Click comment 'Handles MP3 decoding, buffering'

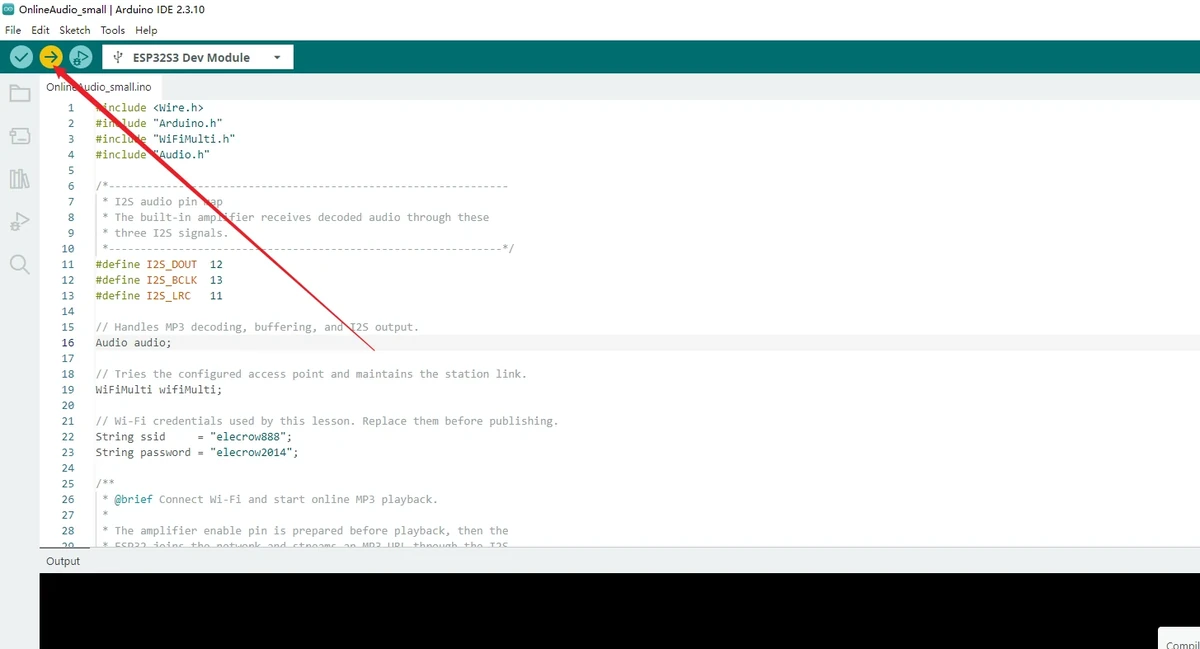[x=257, y=327]
